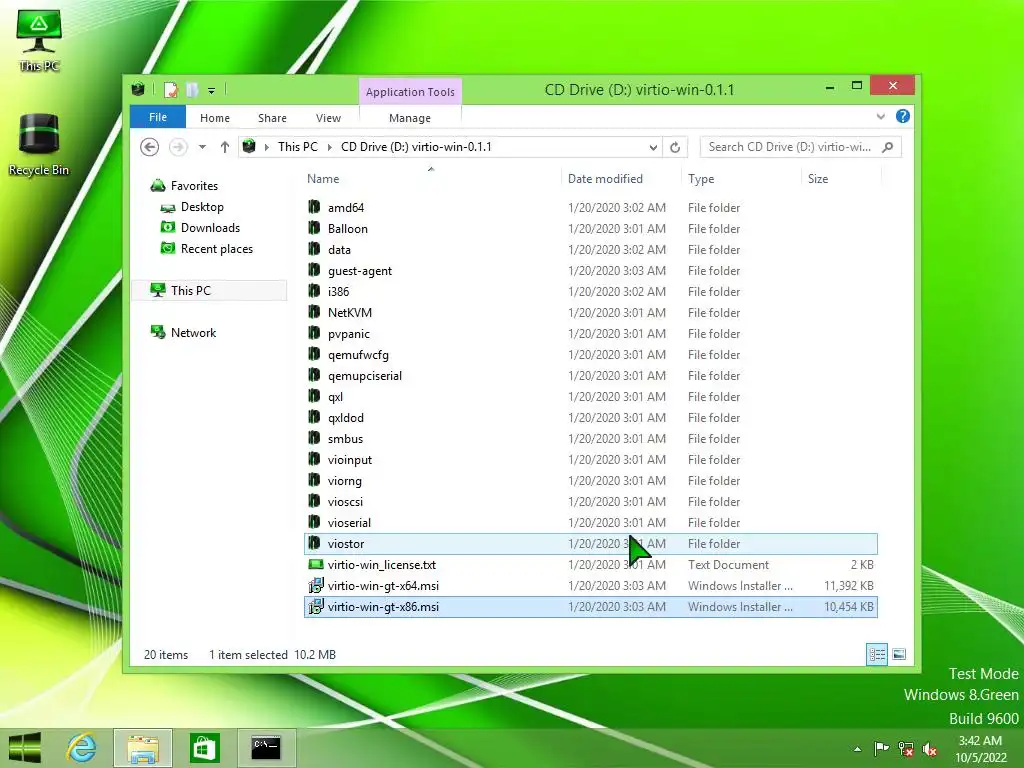Open Explorer Help question mark

point(903,116)
